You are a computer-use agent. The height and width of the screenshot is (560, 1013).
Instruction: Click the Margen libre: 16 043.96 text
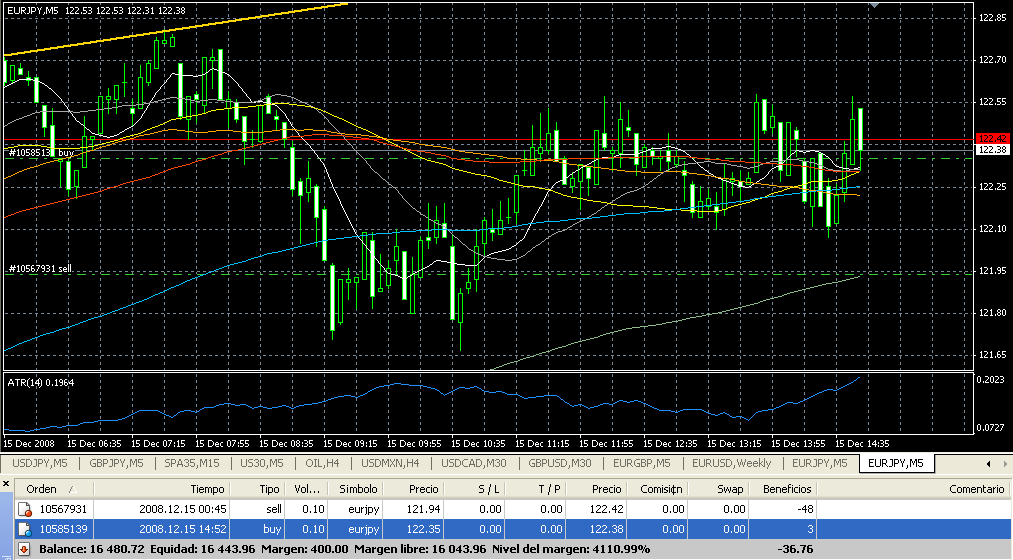(421, 549)
